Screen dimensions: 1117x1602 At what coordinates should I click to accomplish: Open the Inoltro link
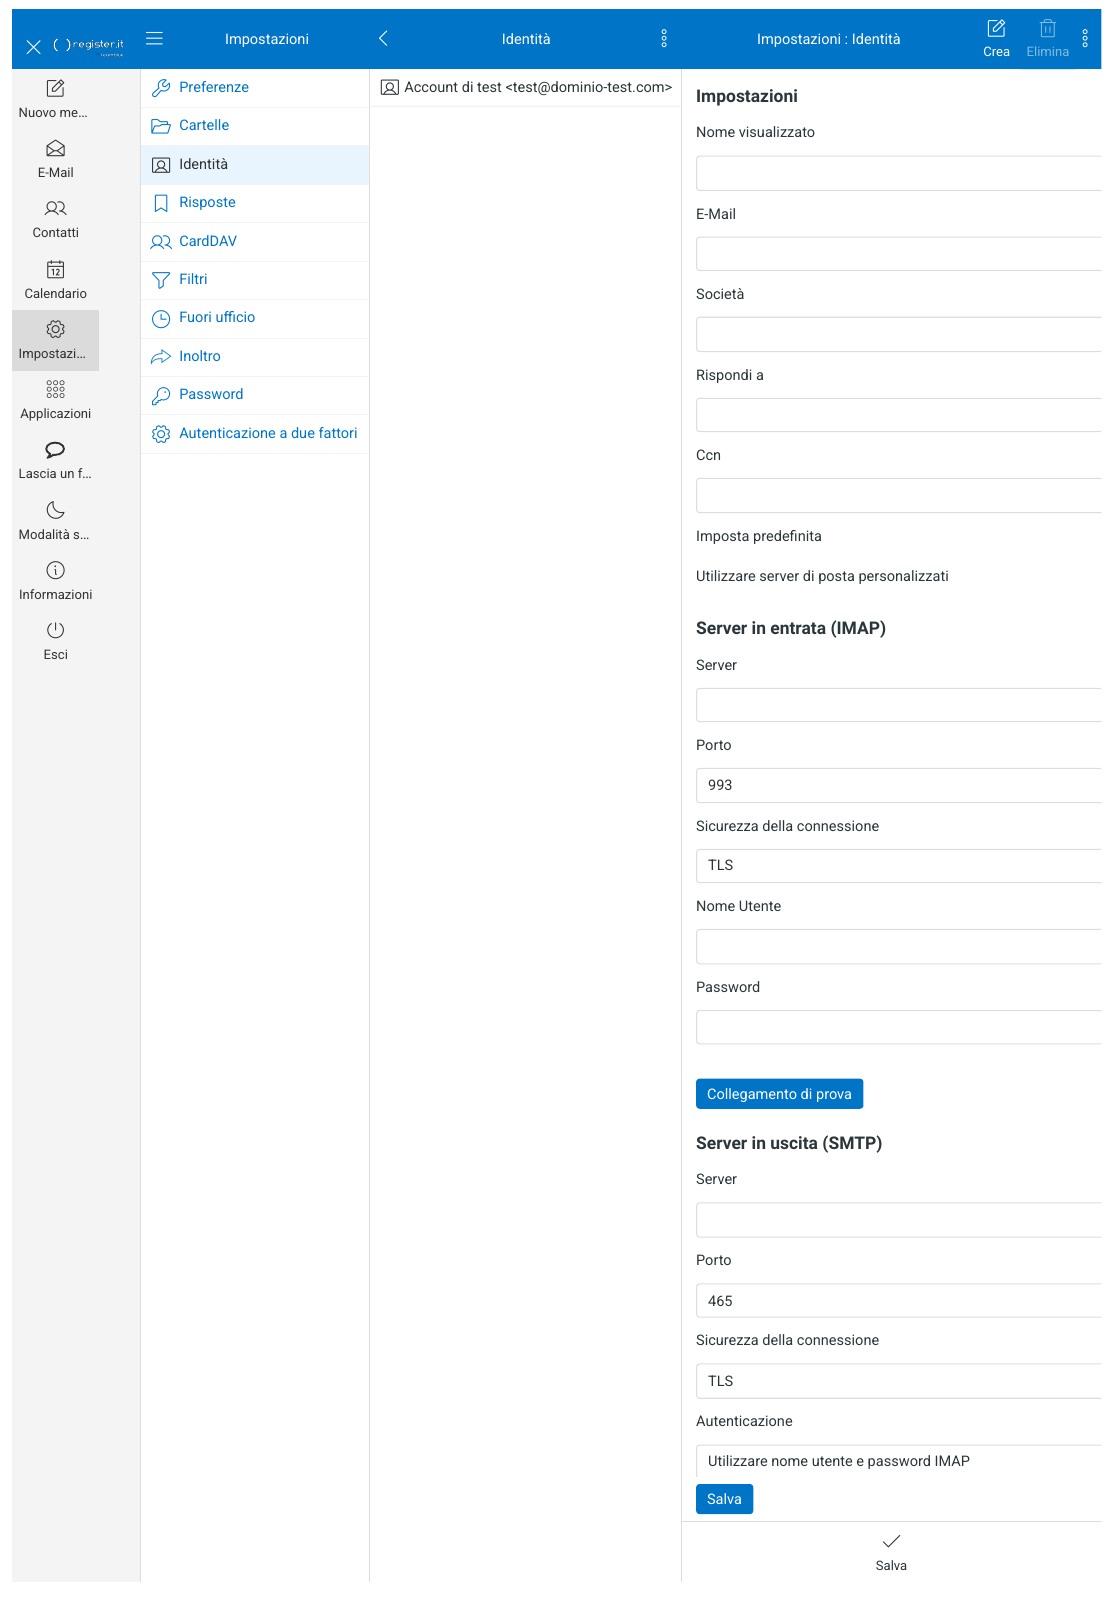click(255, 357)
